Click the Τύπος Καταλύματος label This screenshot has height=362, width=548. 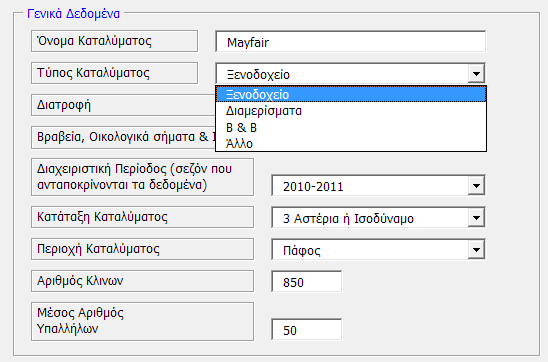[x=114, y=73]
